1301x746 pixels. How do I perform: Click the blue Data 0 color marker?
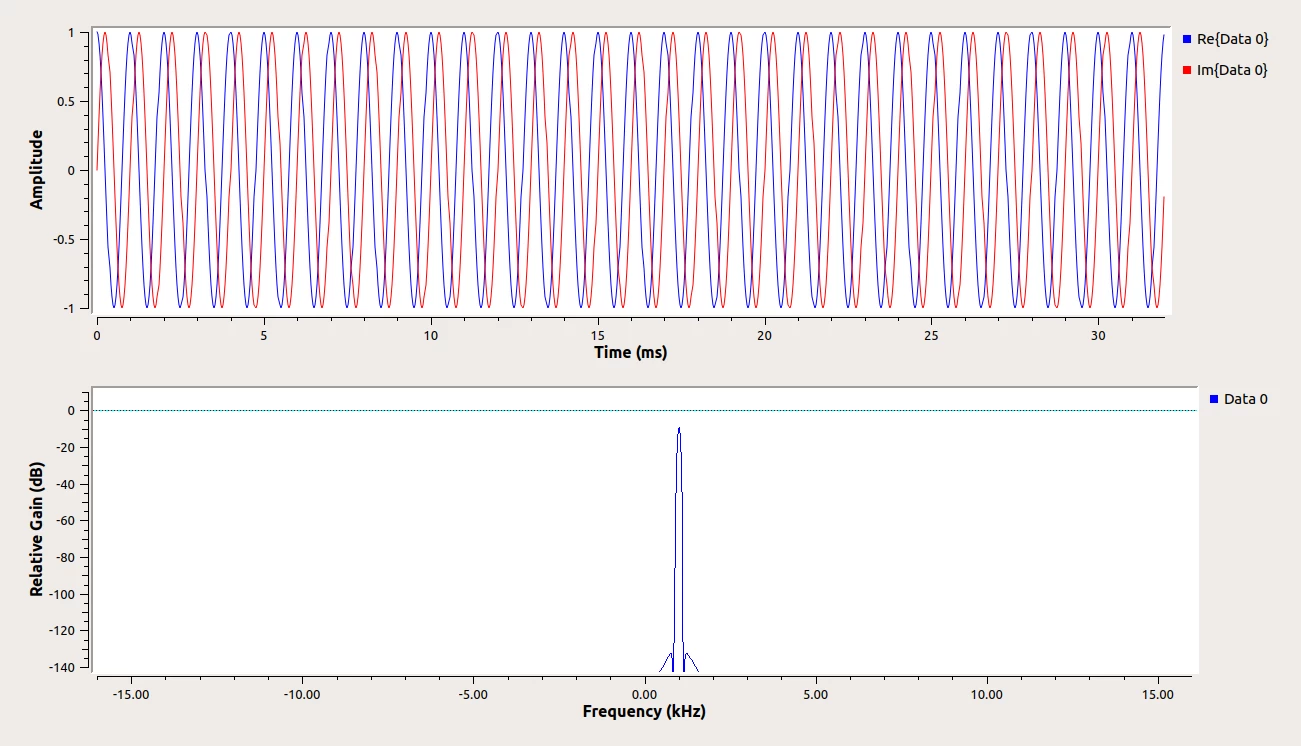pyautogui.click(x=1214, y=399)
